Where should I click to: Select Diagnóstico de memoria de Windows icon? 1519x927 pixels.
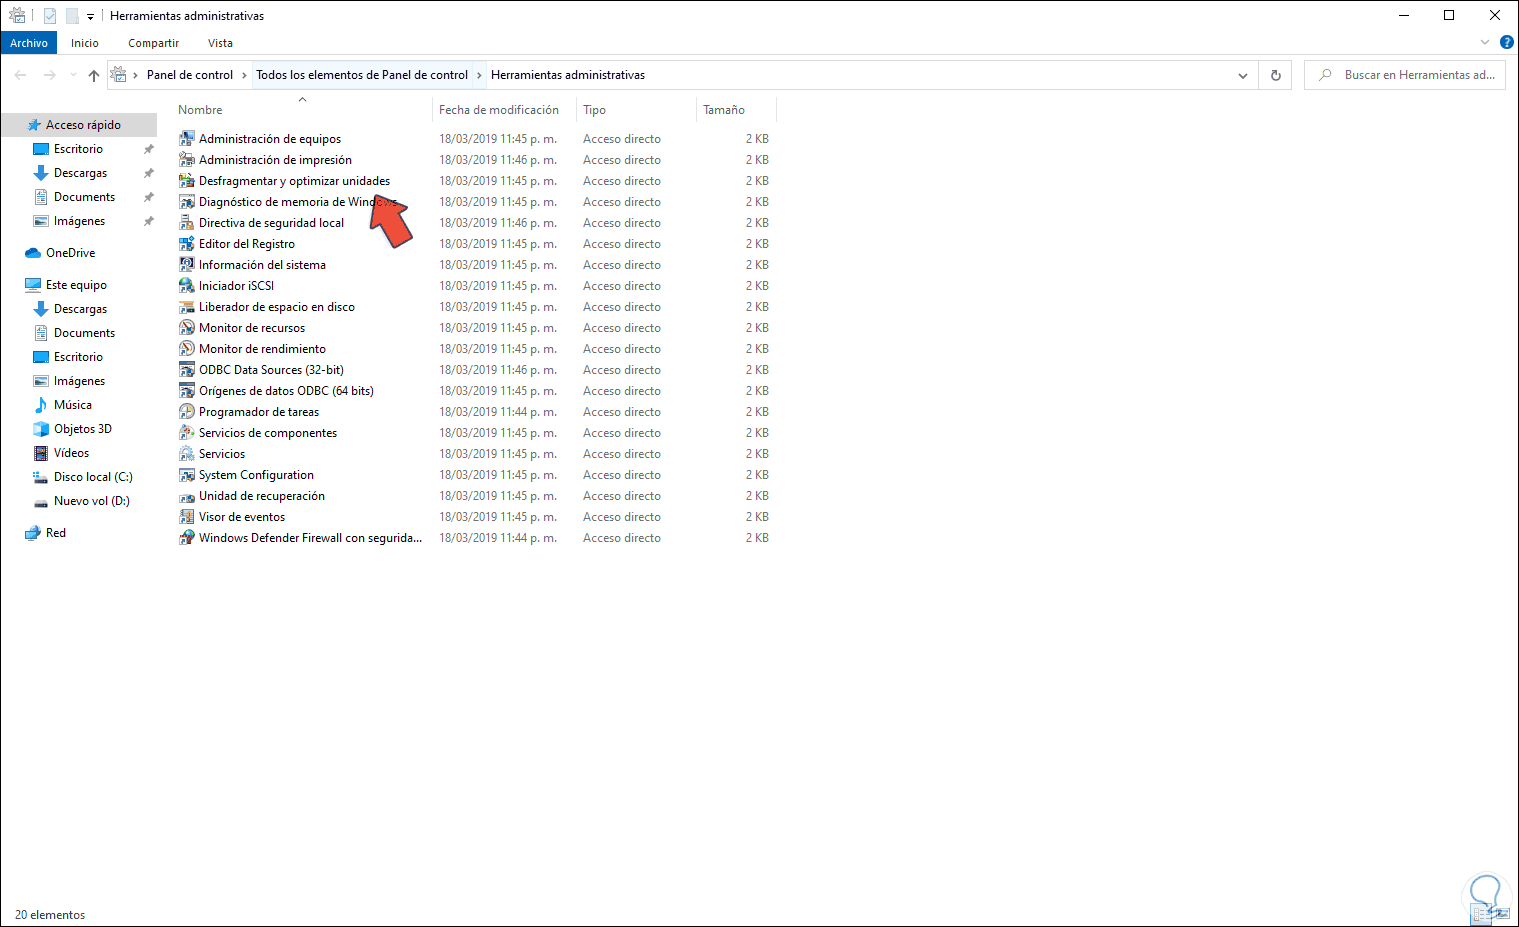[x=186, y=202]
